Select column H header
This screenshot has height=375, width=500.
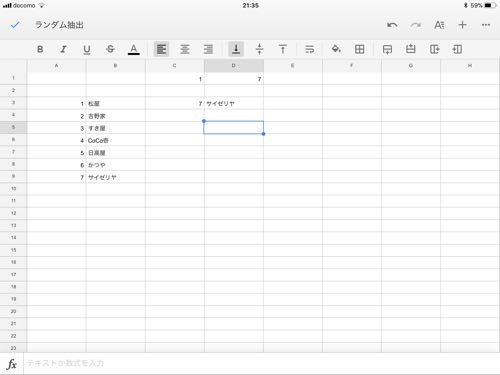pos(470,66)
